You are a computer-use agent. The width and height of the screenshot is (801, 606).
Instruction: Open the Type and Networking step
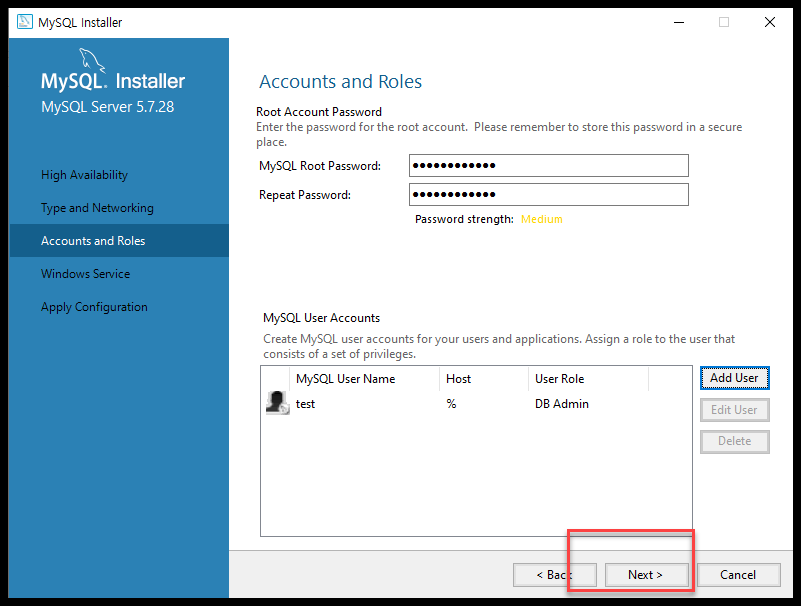(97, 208)
